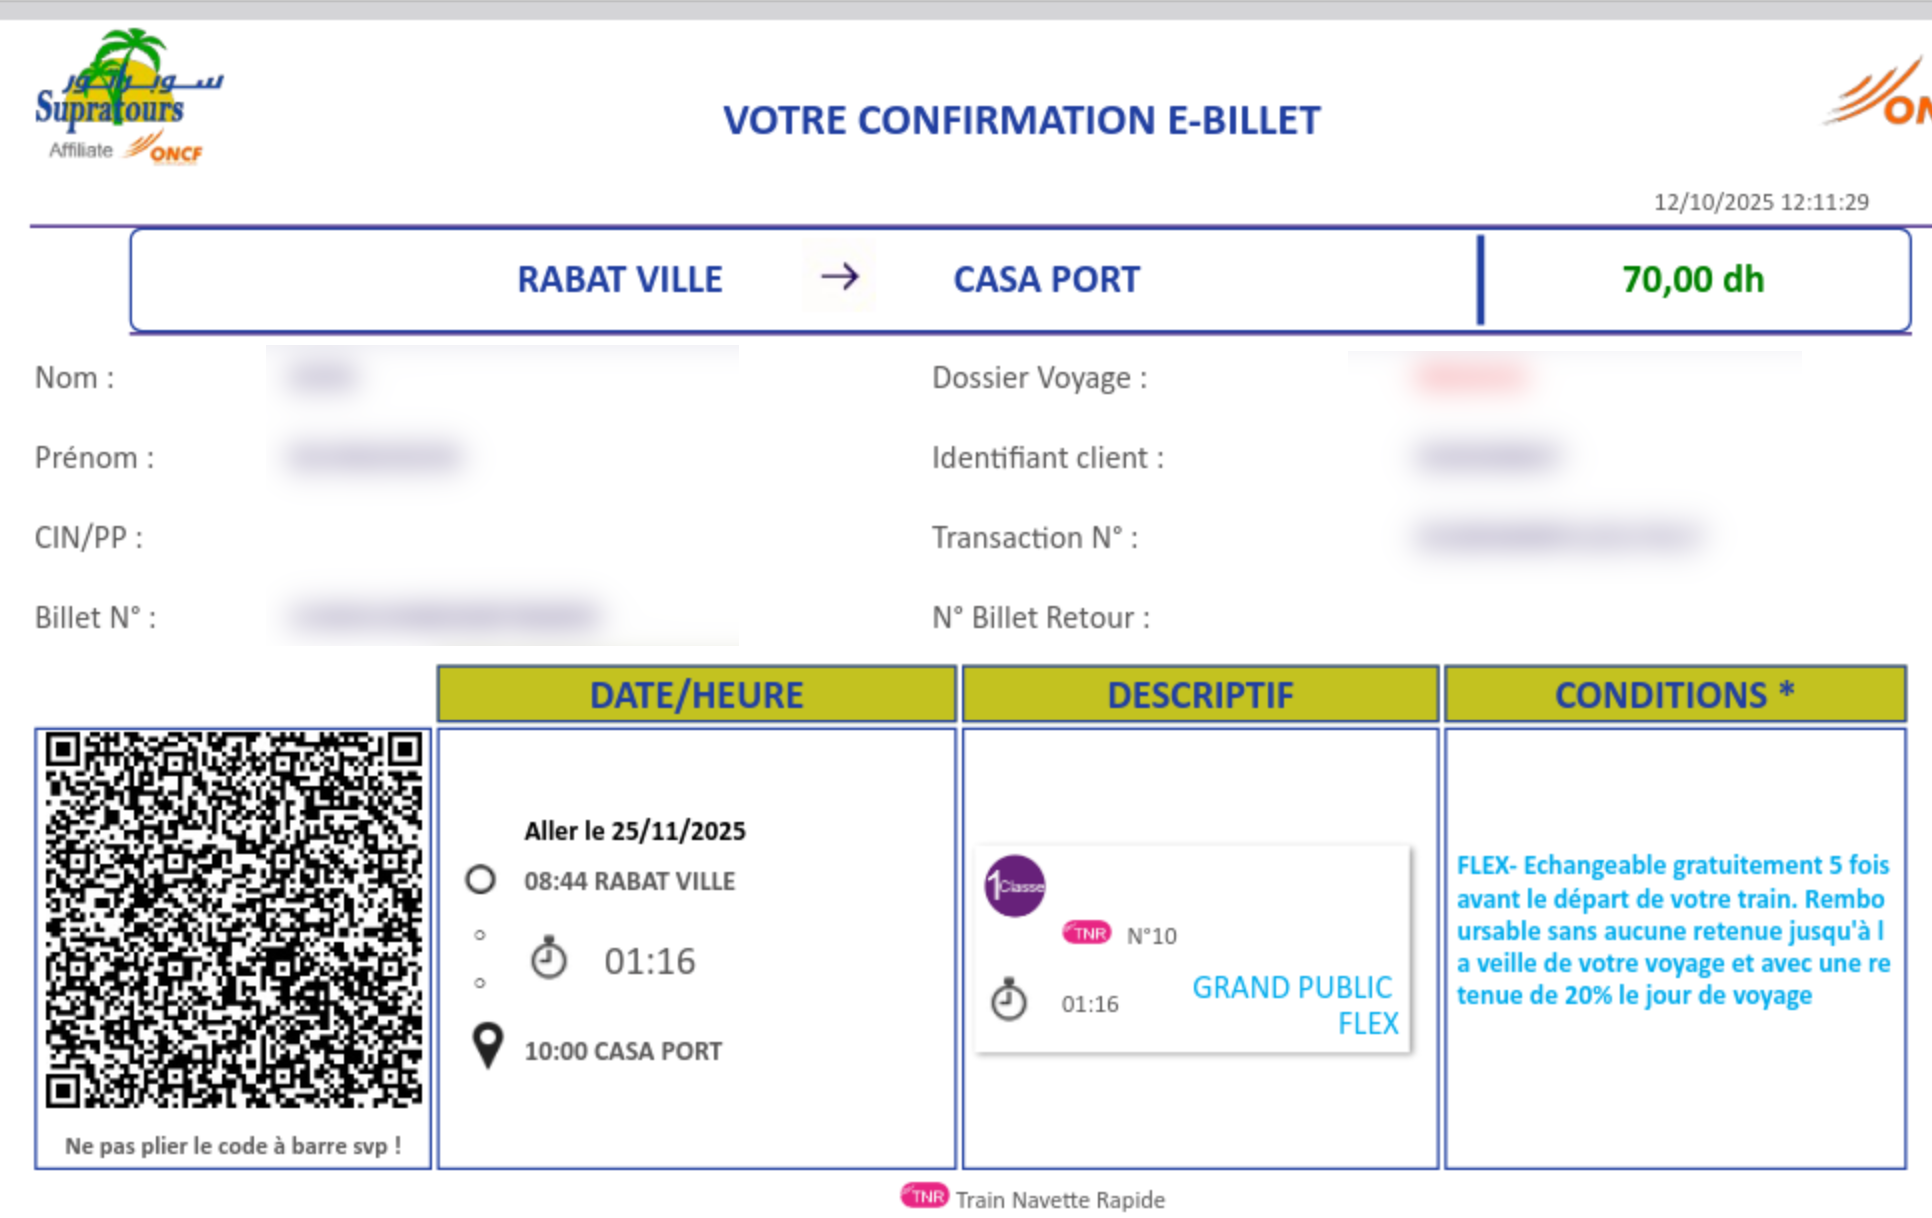This screenshot has height=1218, width=1932.
Task: Click the location pin icon for Casa Port
Action: click(x=488, y=1047)
